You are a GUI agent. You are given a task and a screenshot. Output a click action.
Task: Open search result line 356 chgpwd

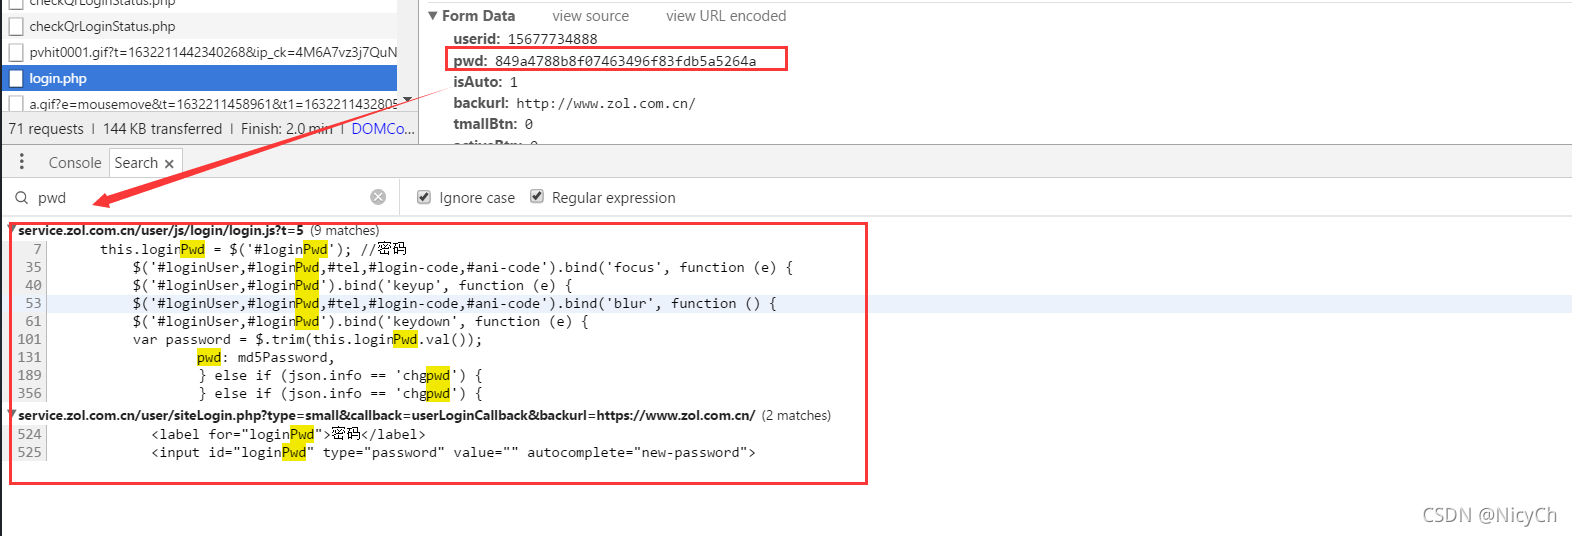[x=340, y=393]
